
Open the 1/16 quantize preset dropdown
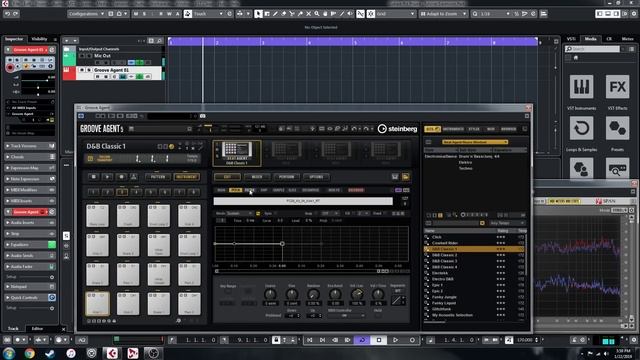coord(496,14)
